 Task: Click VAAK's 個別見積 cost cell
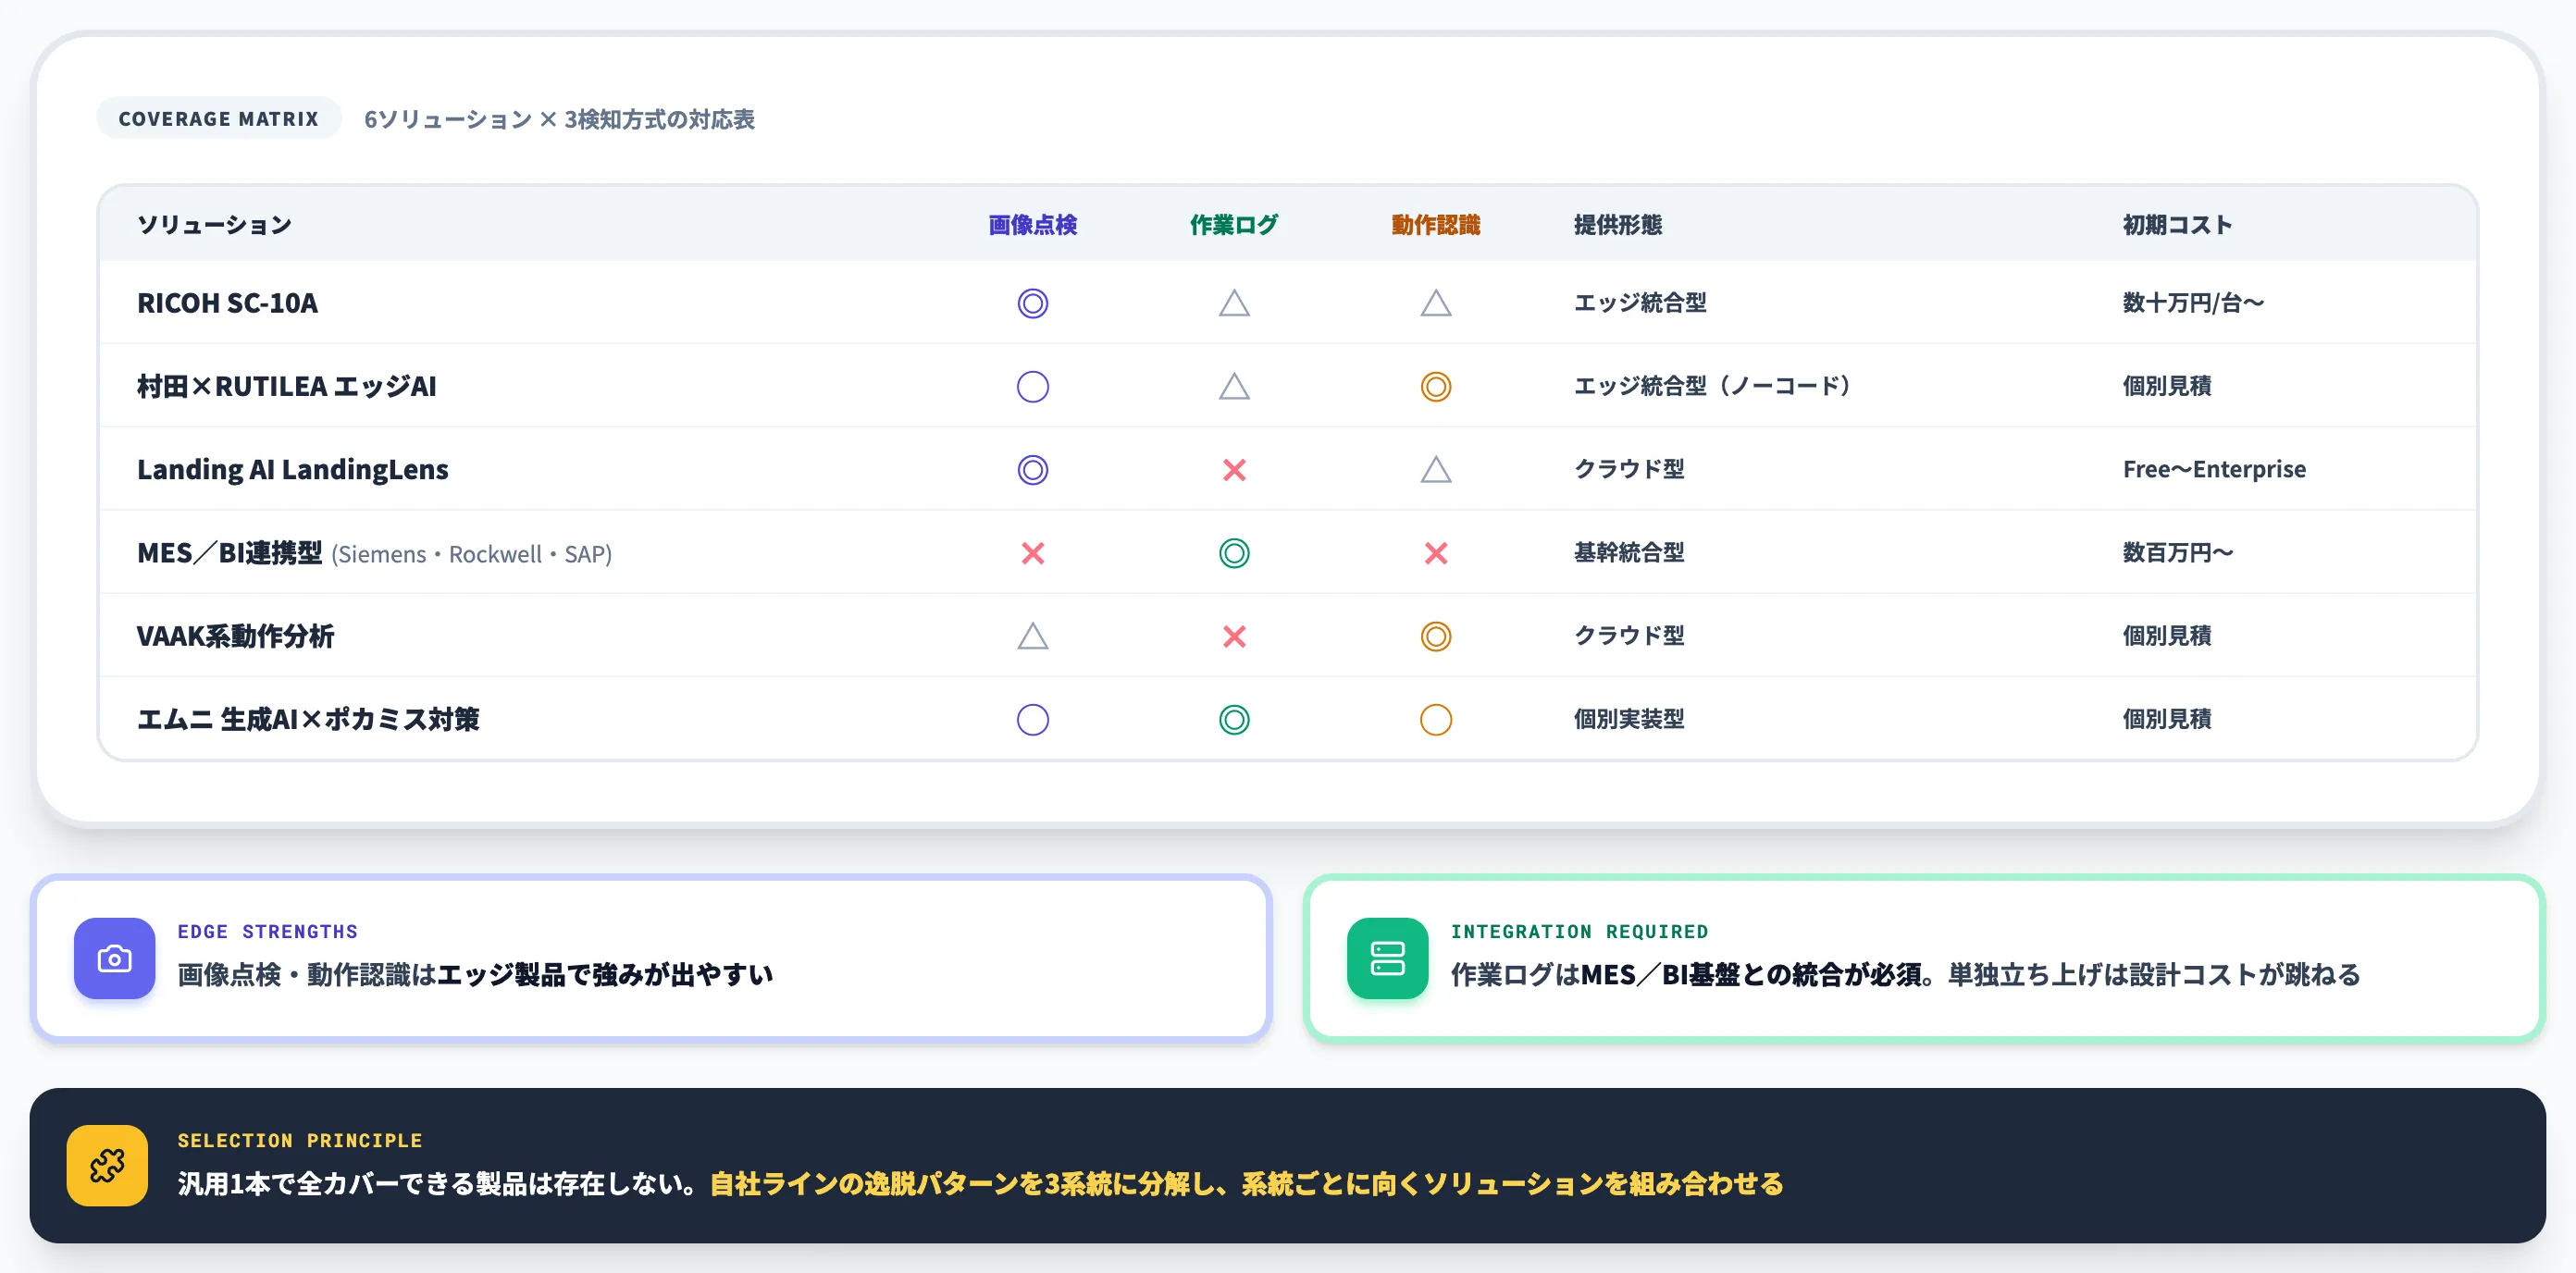click(x=2167, y=635)
